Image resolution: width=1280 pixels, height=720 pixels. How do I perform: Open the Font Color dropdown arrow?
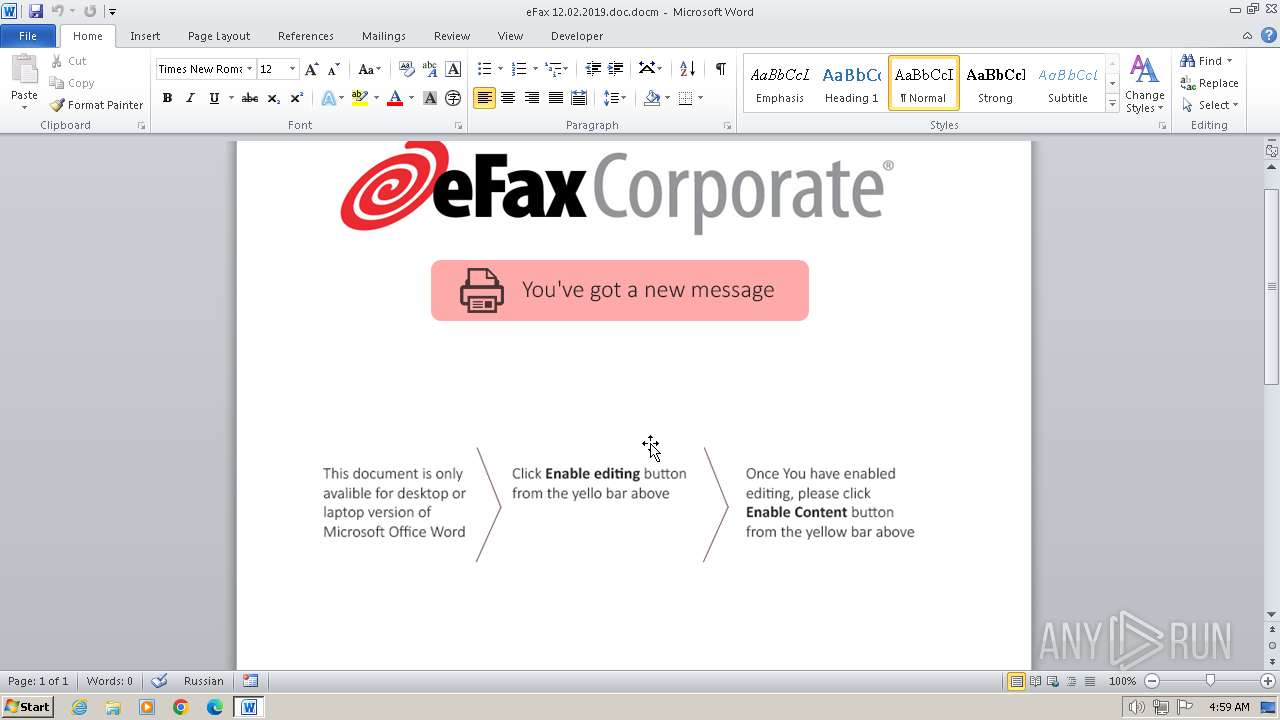click(411, 98)
